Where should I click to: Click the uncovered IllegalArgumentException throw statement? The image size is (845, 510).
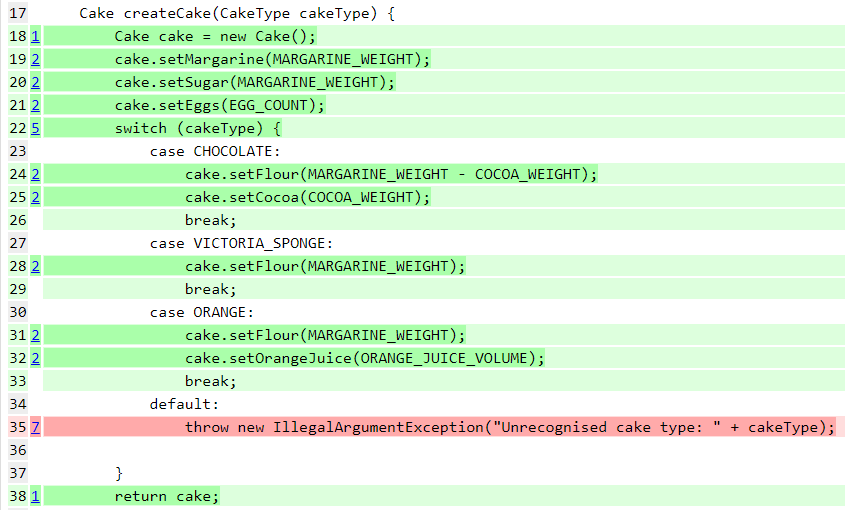click(509, 427)
